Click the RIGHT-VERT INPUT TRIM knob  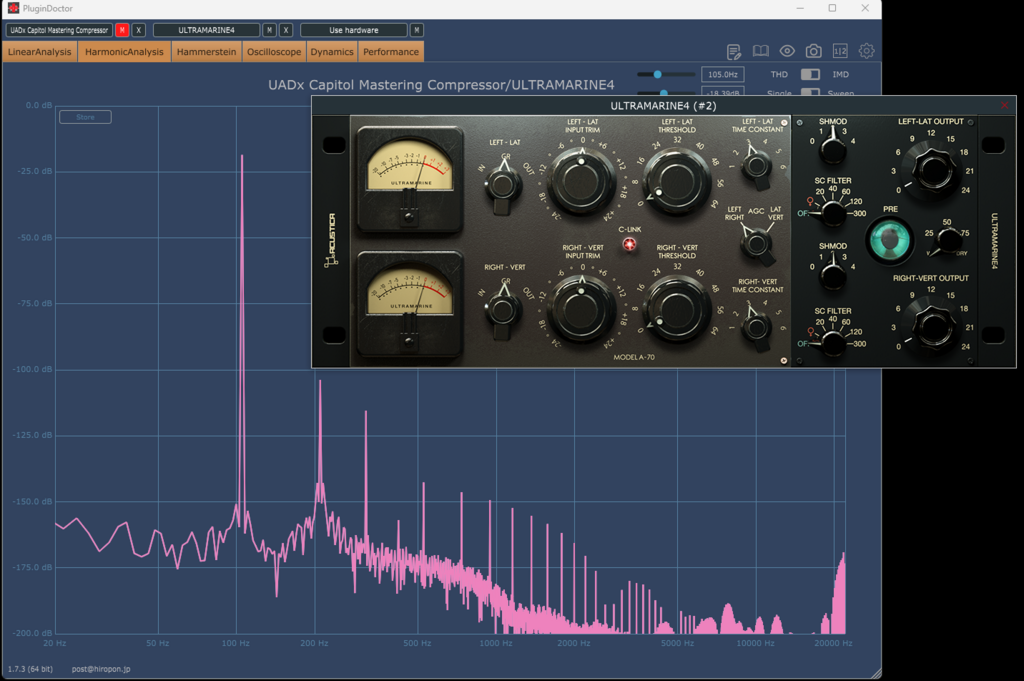(581, 309)
